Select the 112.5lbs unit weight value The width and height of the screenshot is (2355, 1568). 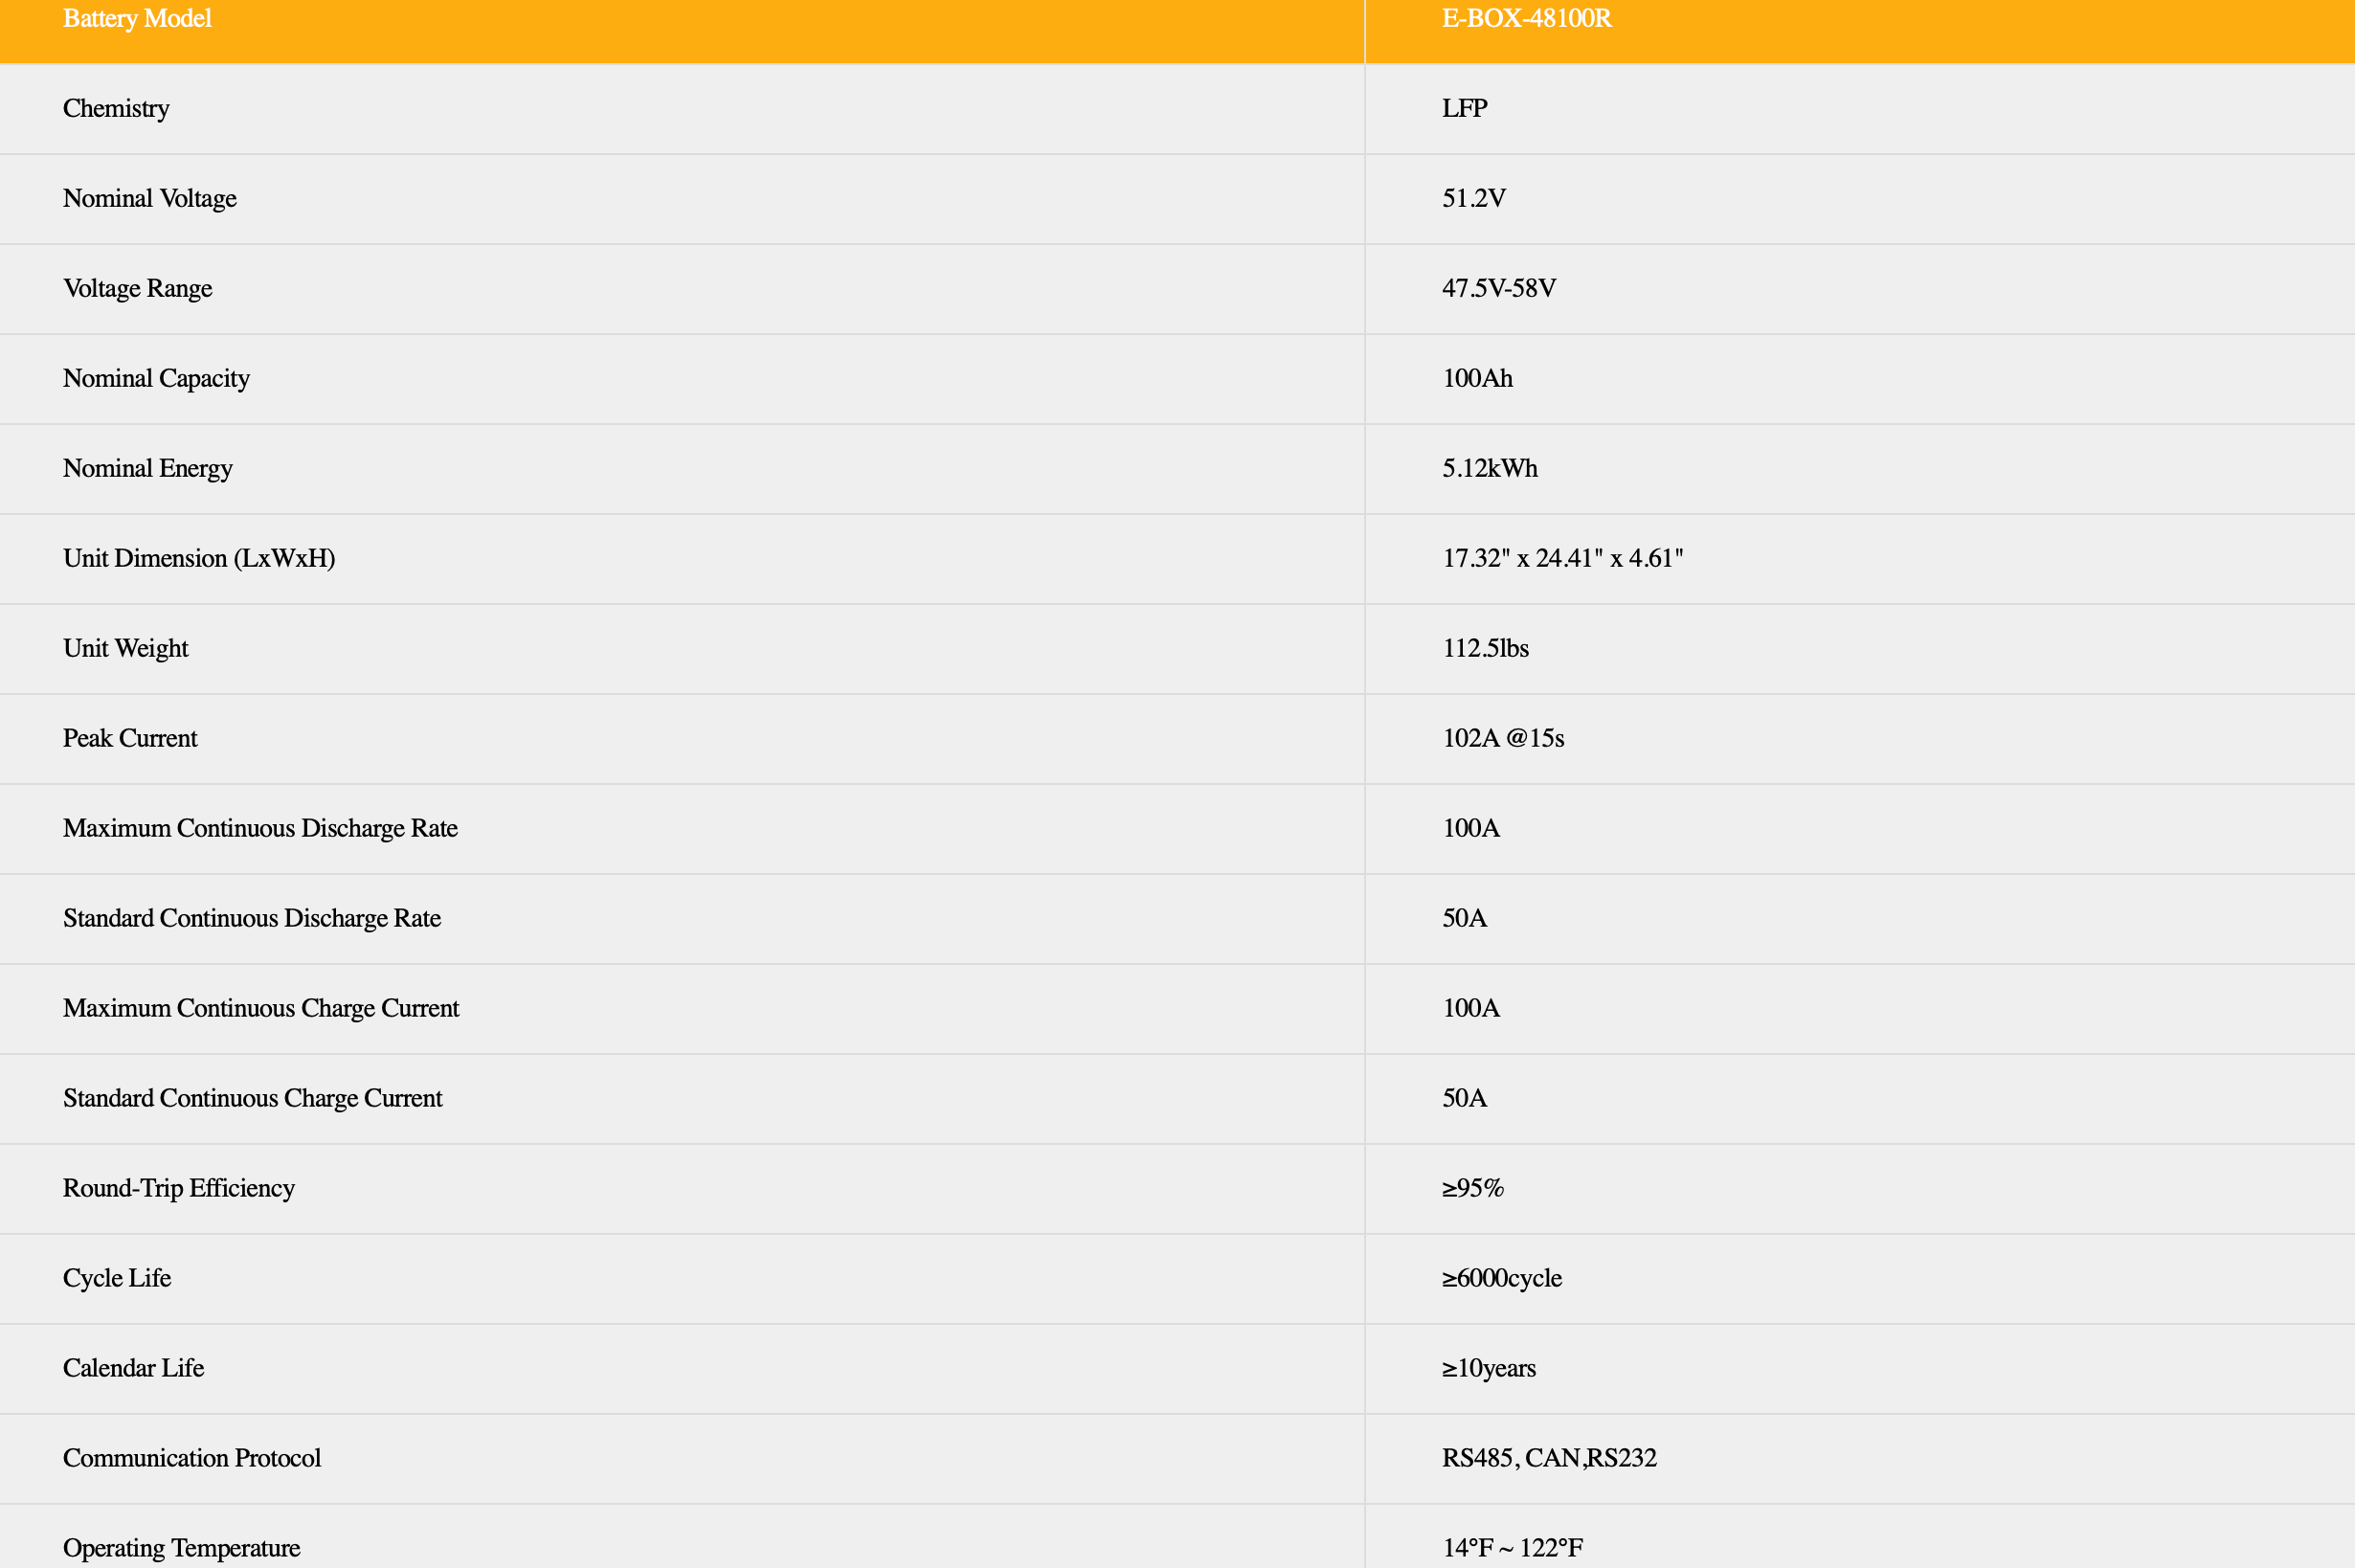pos(1485,648)
